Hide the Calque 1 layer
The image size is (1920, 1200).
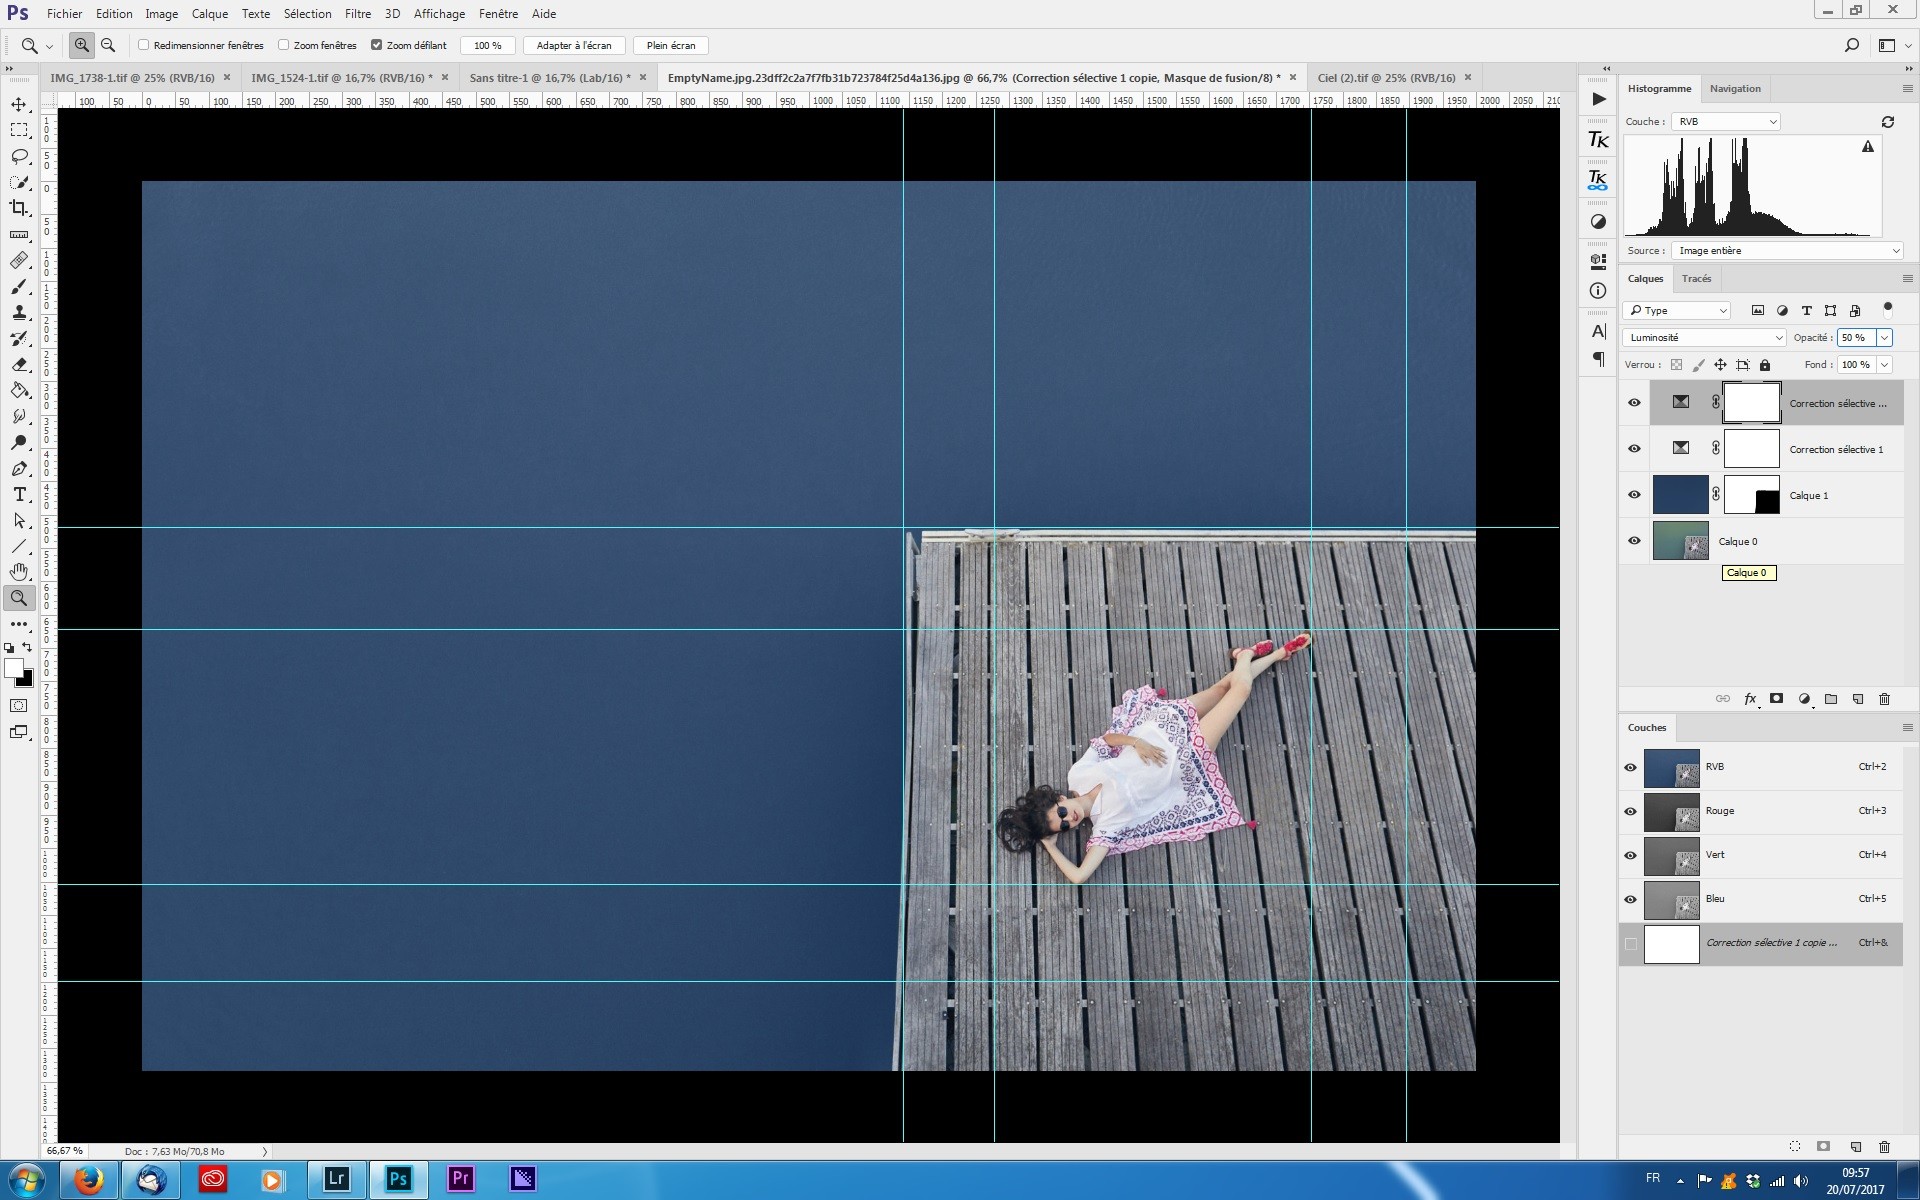(x=1634, y=495)
